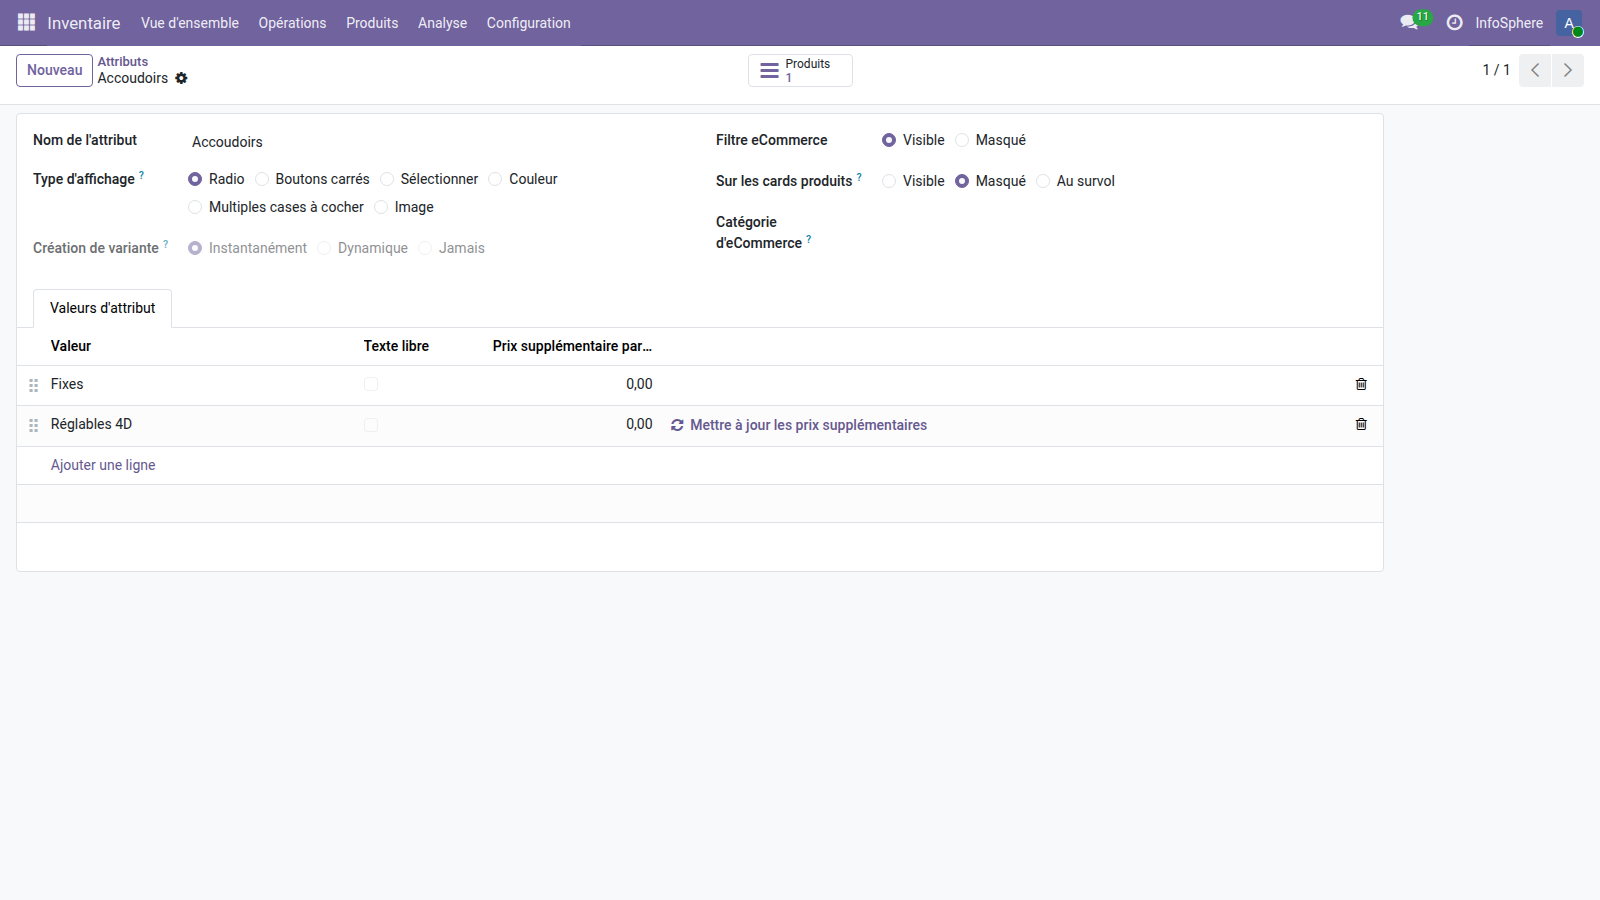The width and height of the screenshot is (1600, 900).
Task: Select "Couleur" display type
Action: [494, 179]
